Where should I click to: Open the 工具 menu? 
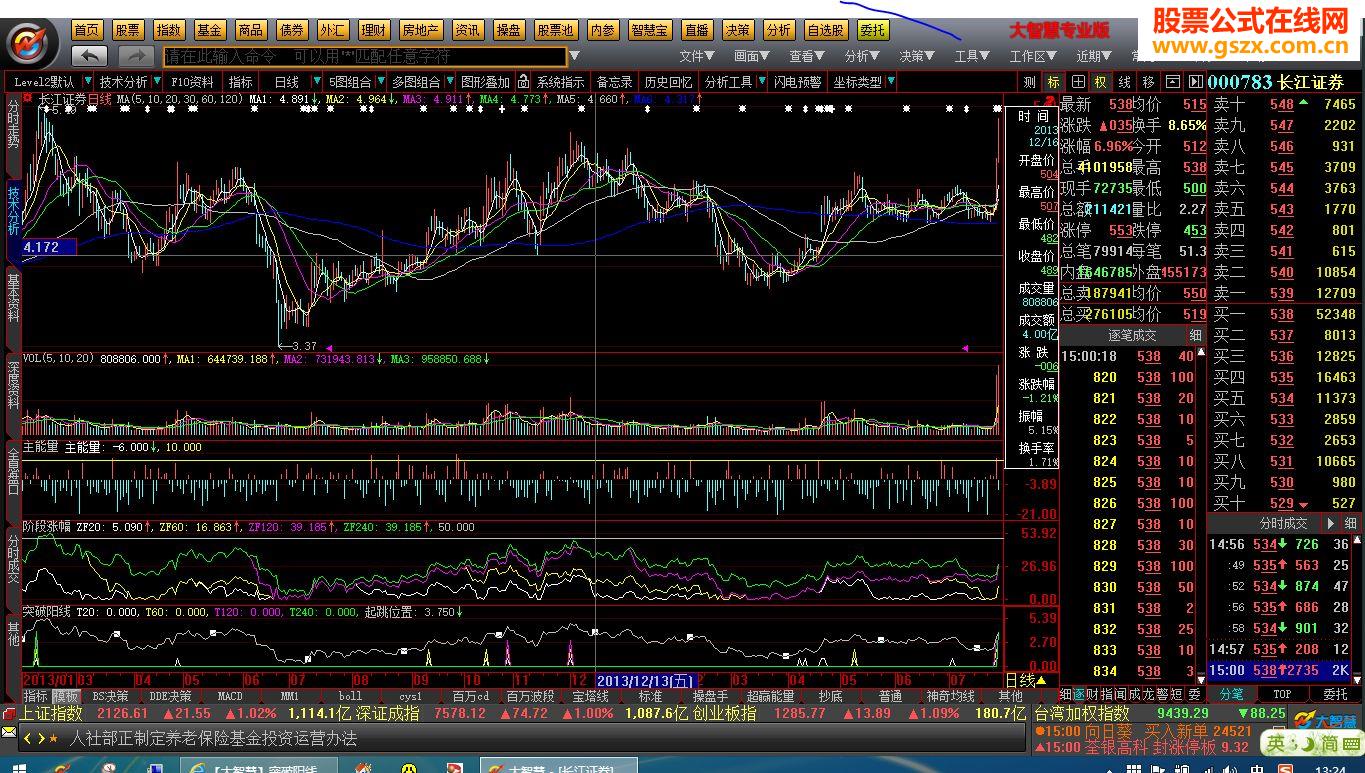click(972, 56)
